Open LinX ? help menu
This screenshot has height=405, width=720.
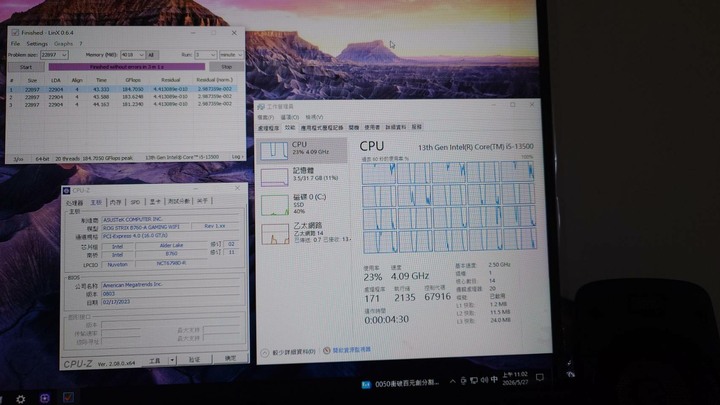[x=81, y=44]
